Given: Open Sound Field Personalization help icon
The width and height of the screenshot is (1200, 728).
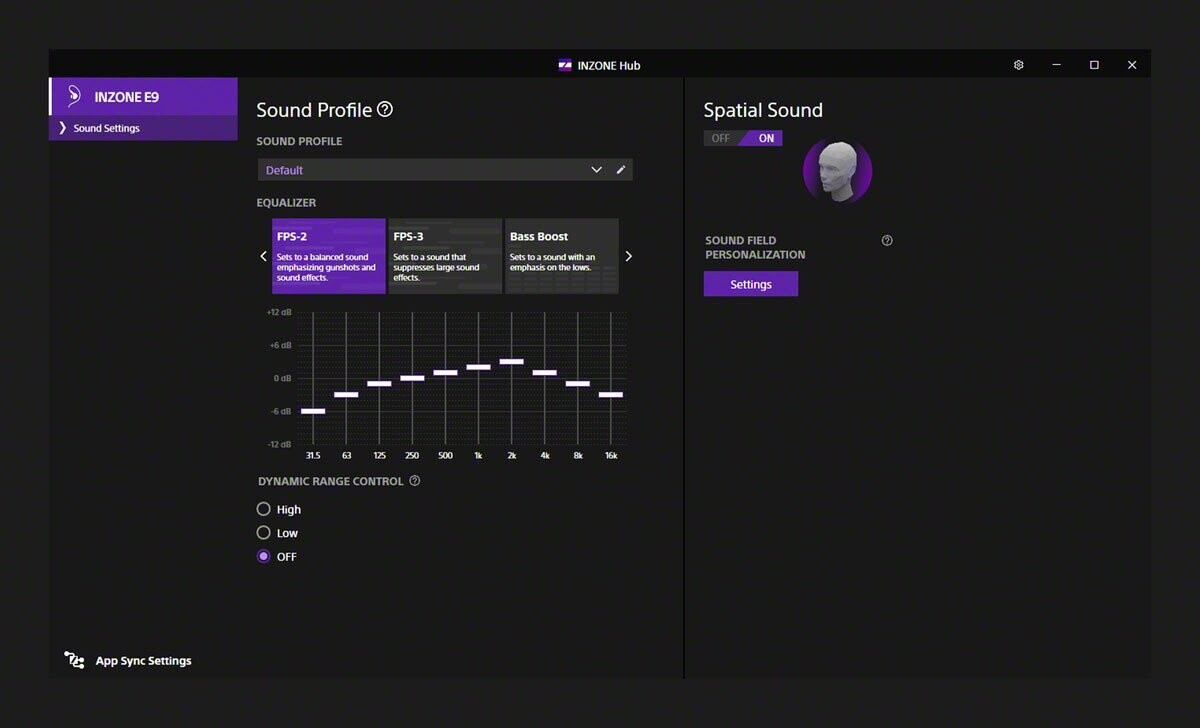Looking at the screenshot, I should (x=887, y=241).
